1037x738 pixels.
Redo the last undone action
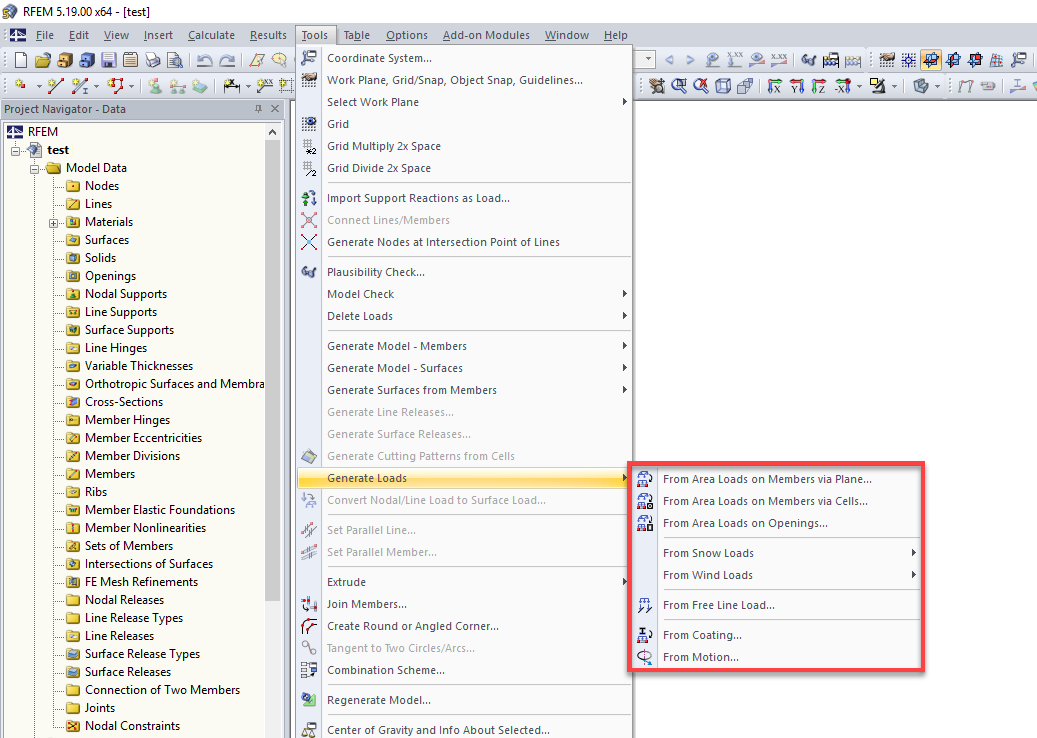pos(228,59)
